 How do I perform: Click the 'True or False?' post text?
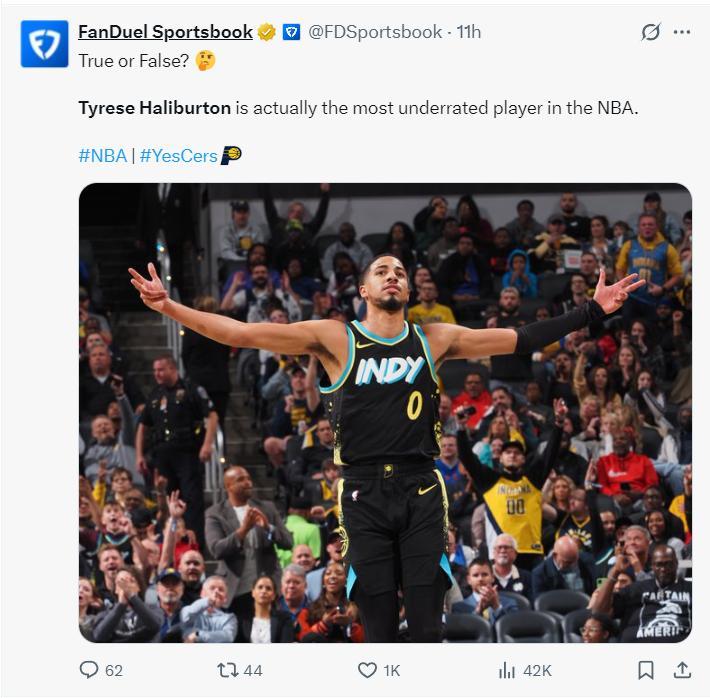tap(134, 60)
